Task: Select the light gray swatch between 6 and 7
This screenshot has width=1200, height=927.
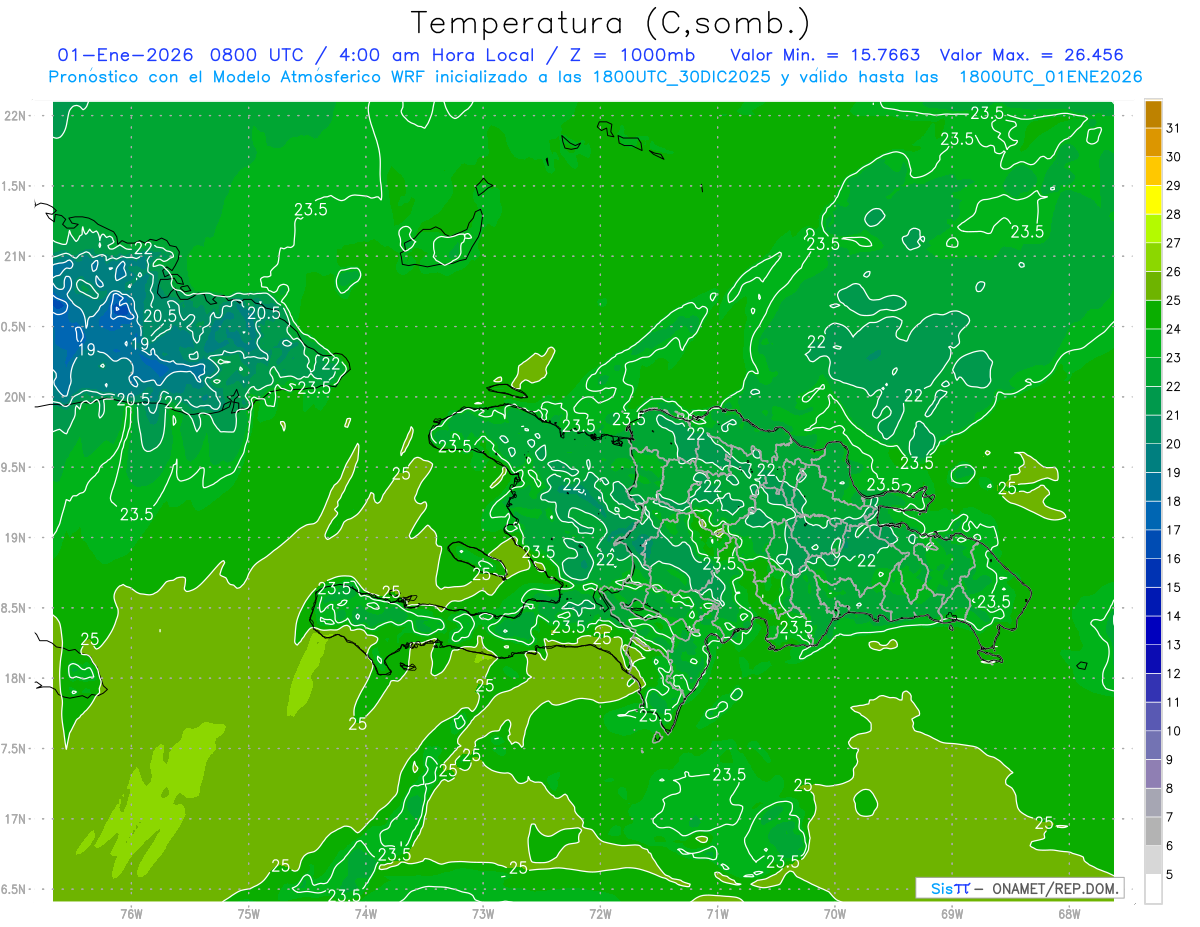Action: point(1153,831)
